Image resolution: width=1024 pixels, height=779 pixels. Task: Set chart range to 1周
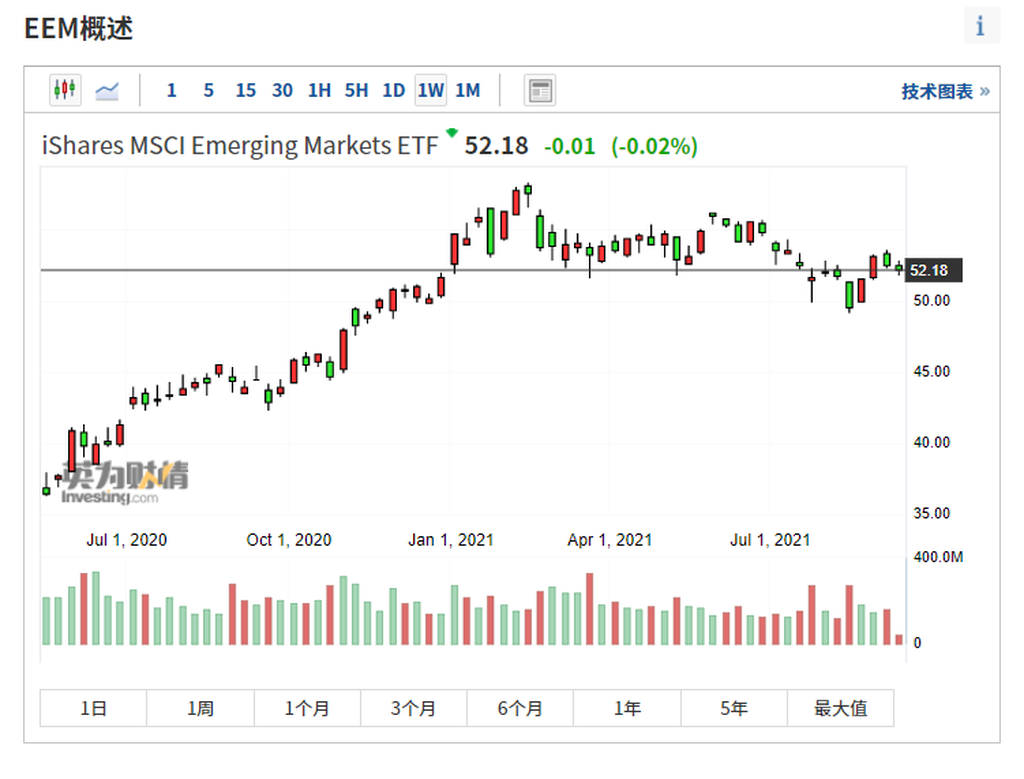pyautogui.click(x=200, y=708)
